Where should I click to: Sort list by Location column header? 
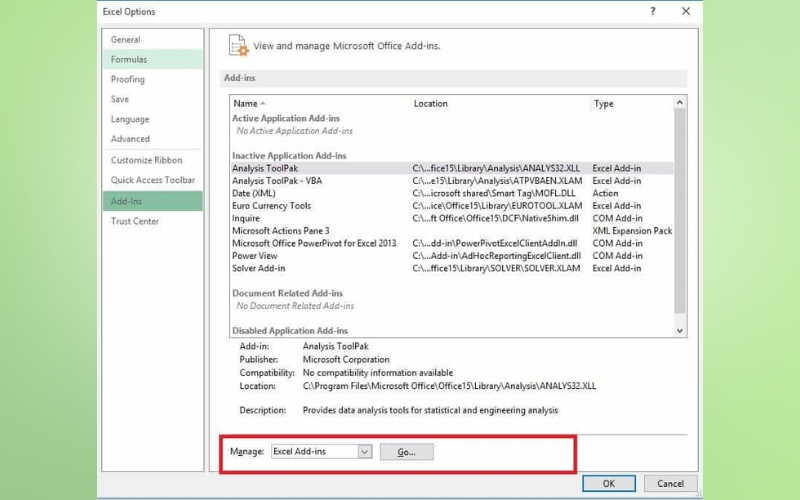(500, 103)
